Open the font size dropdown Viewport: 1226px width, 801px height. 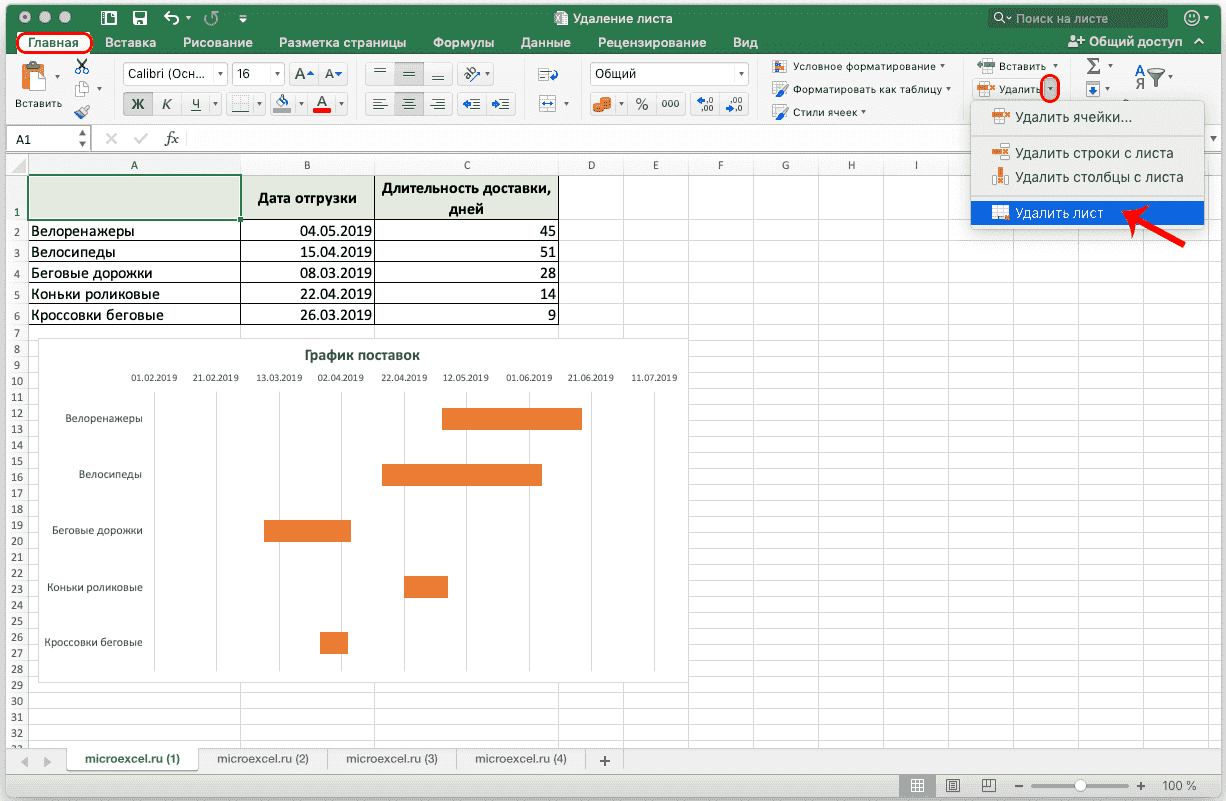click(x=277, y=73)
